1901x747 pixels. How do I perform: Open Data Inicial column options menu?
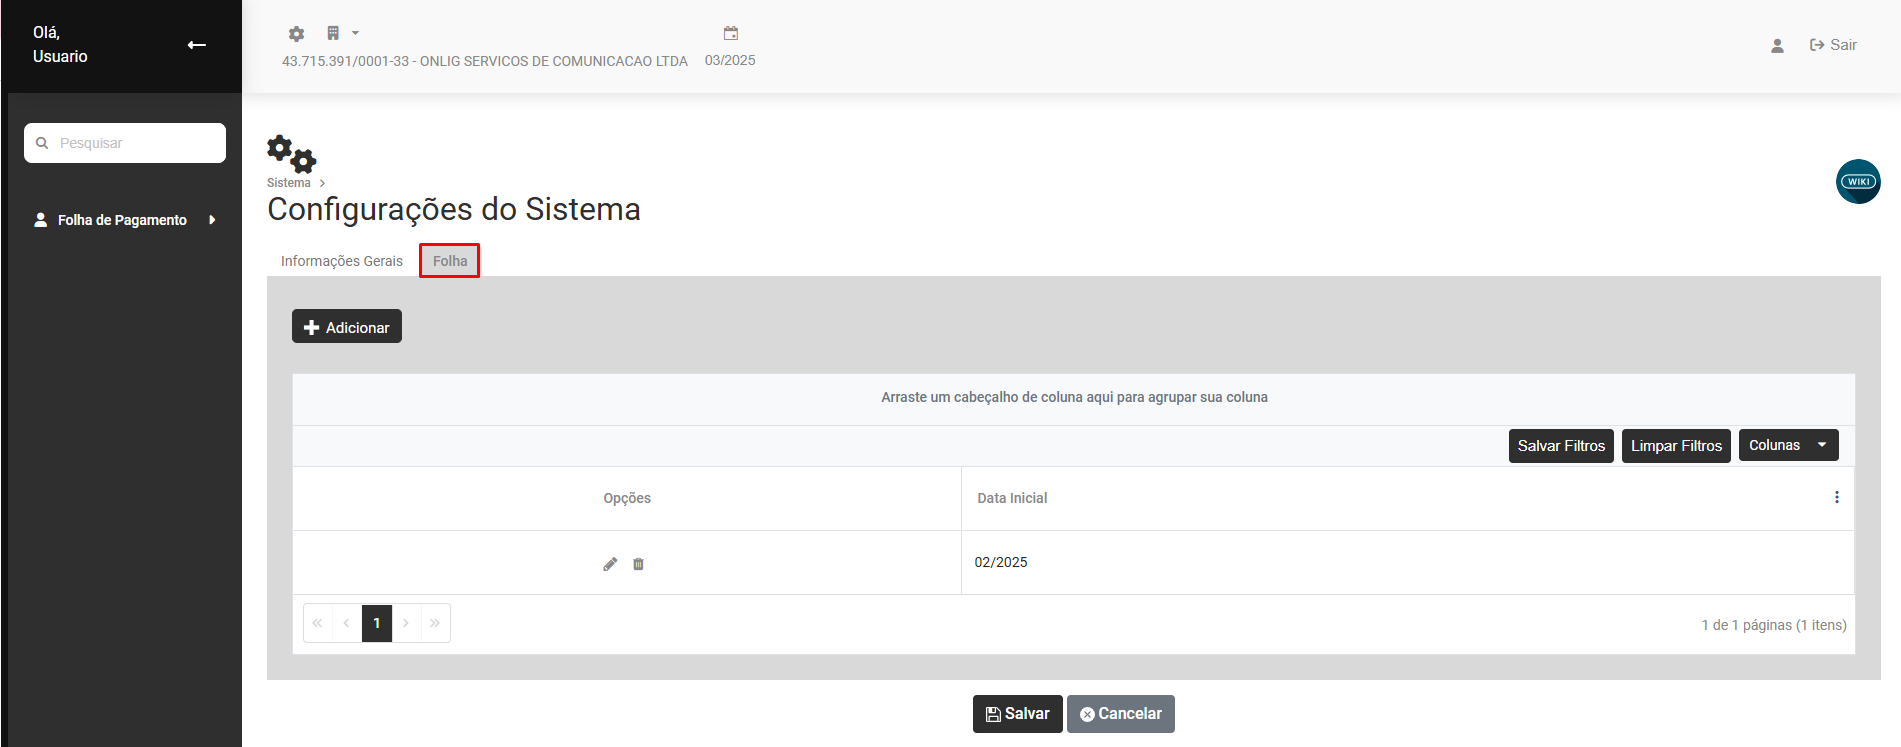[x=1836, y=498]
